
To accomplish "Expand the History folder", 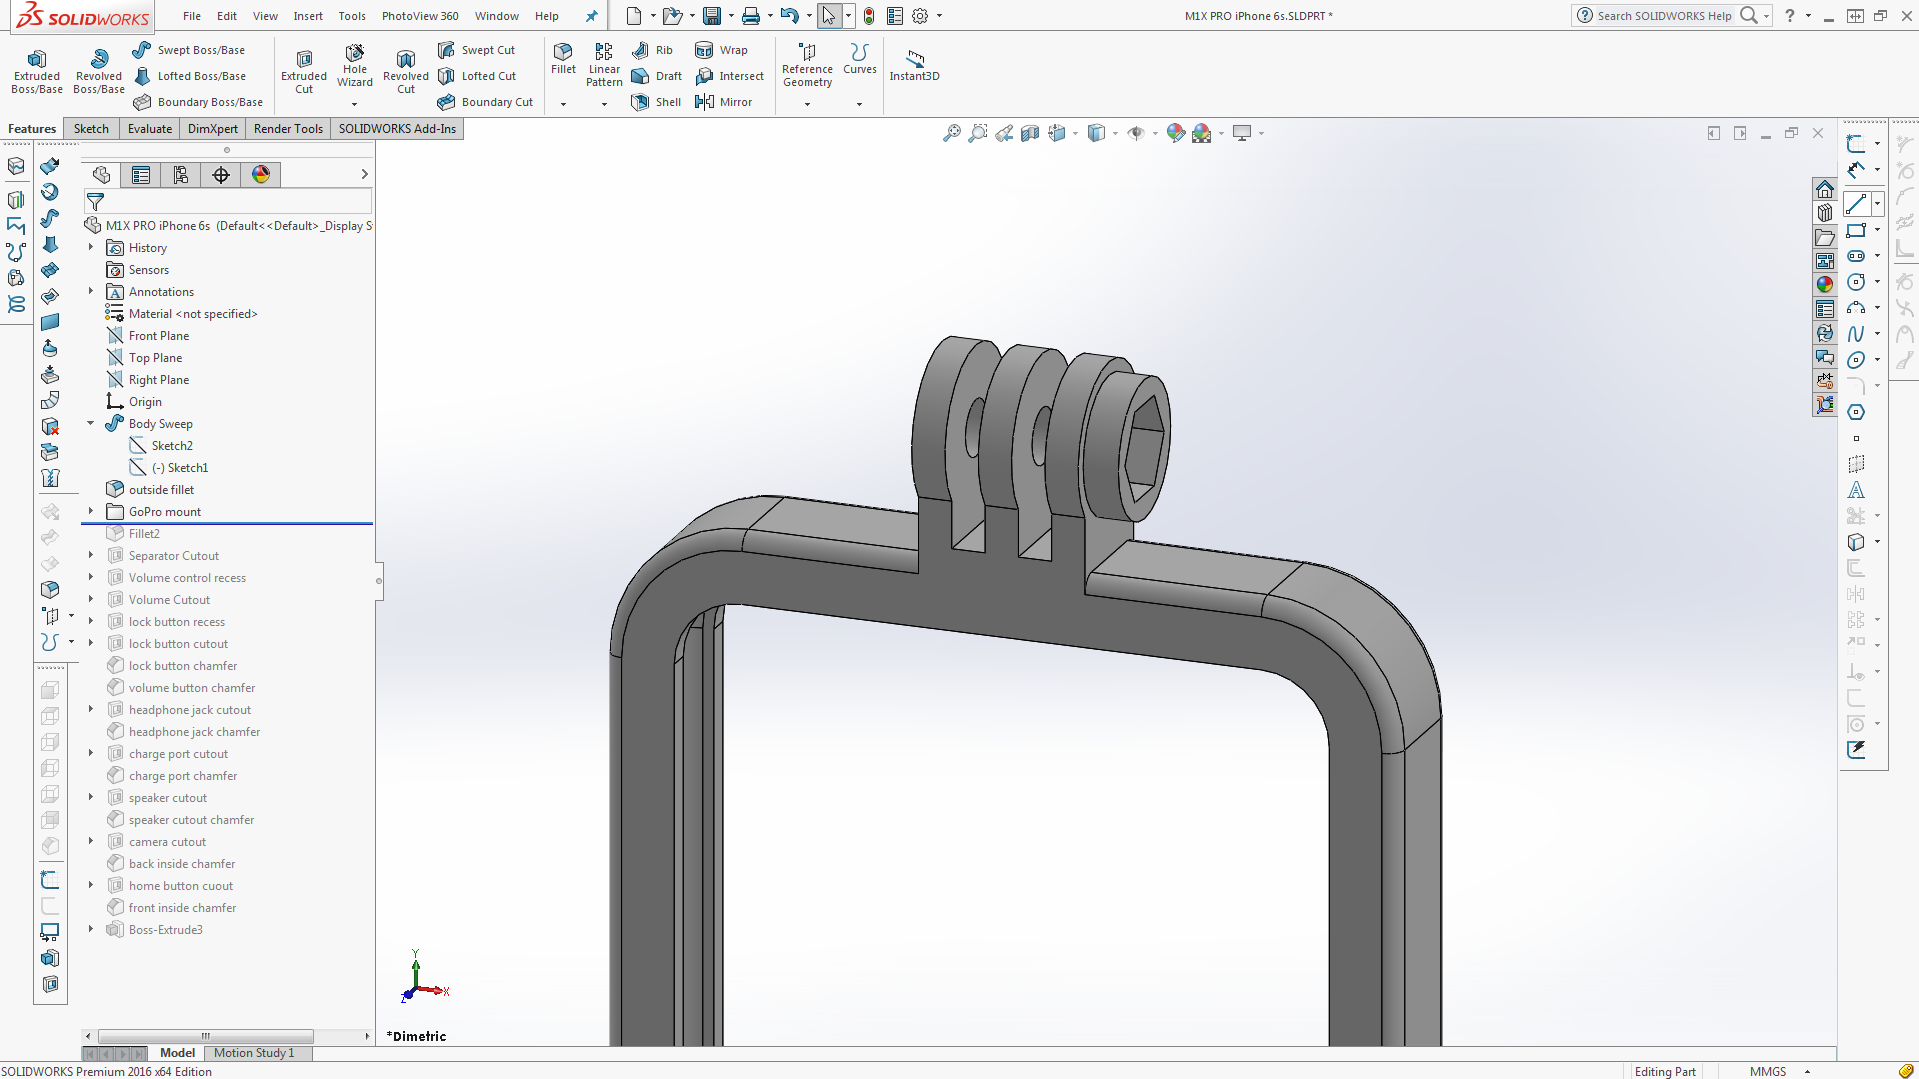I will (91, 248).
